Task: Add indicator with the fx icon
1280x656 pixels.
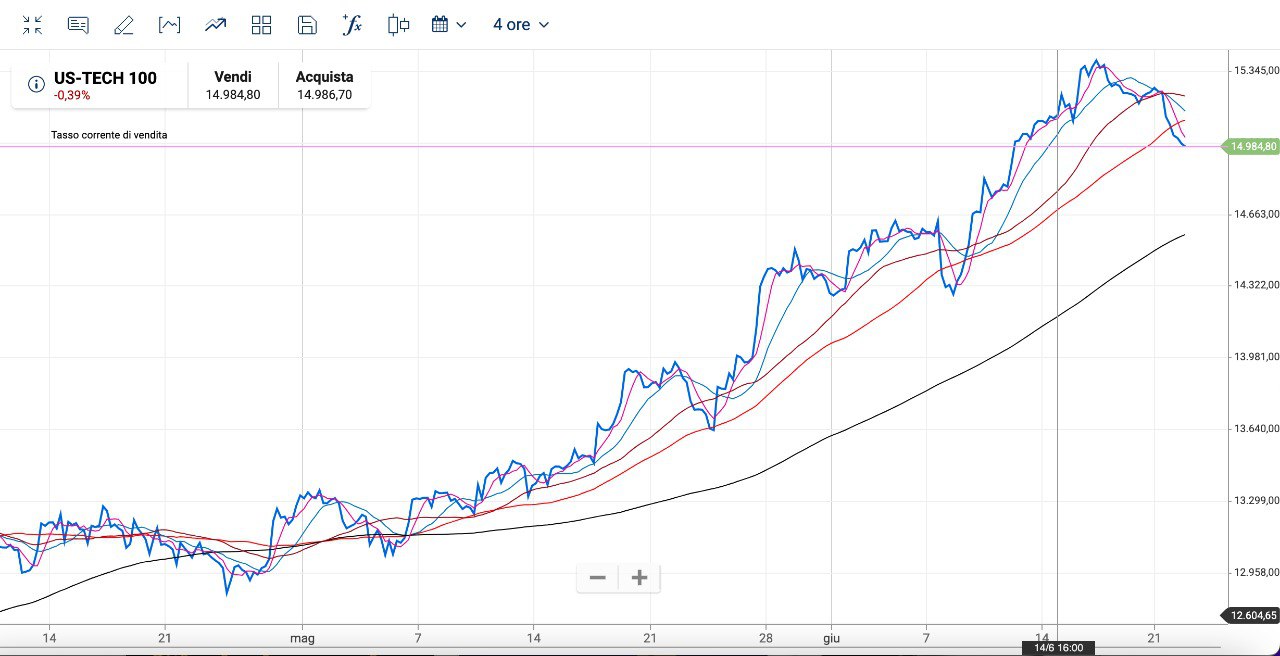Action: click(352, 25)
